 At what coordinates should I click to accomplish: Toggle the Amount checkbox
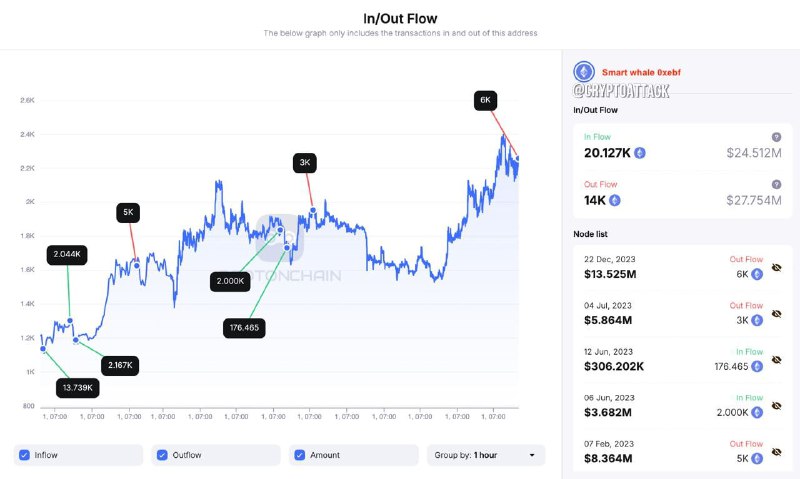click(299, 455)
